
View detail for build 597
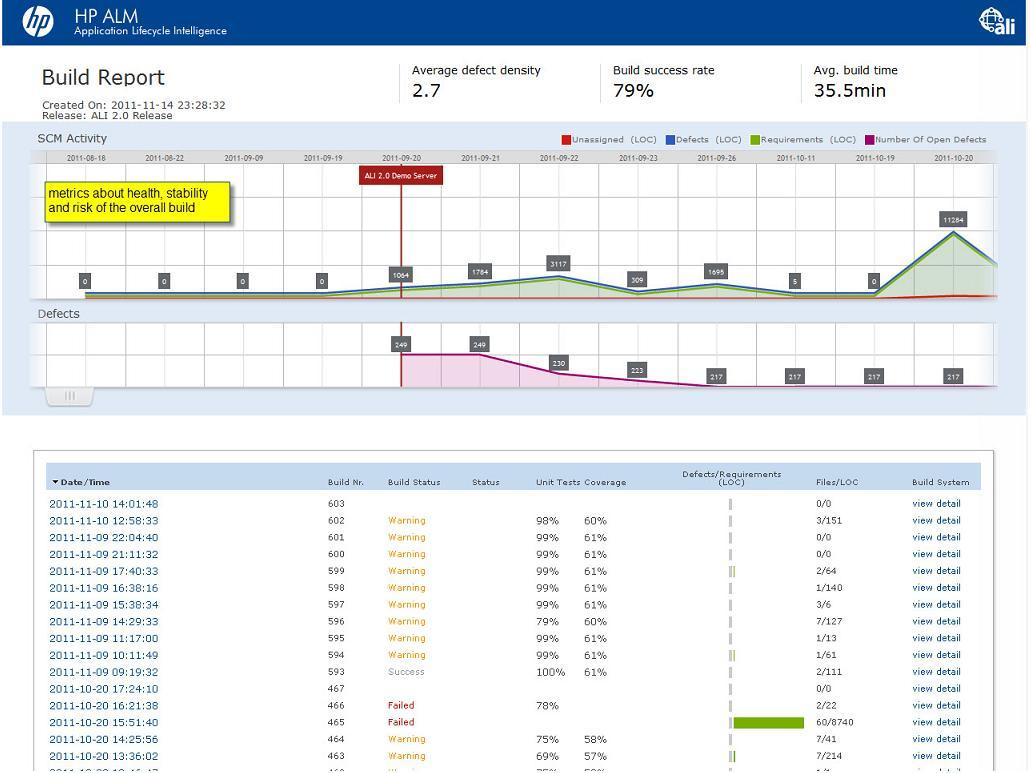[936, 605]
